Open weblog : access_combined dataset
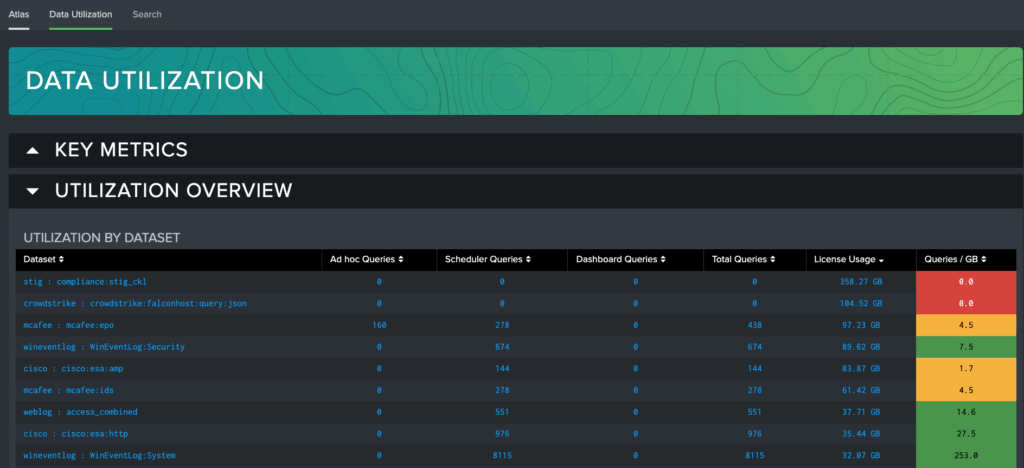The image size is (1024, 468). coord(80,412)
